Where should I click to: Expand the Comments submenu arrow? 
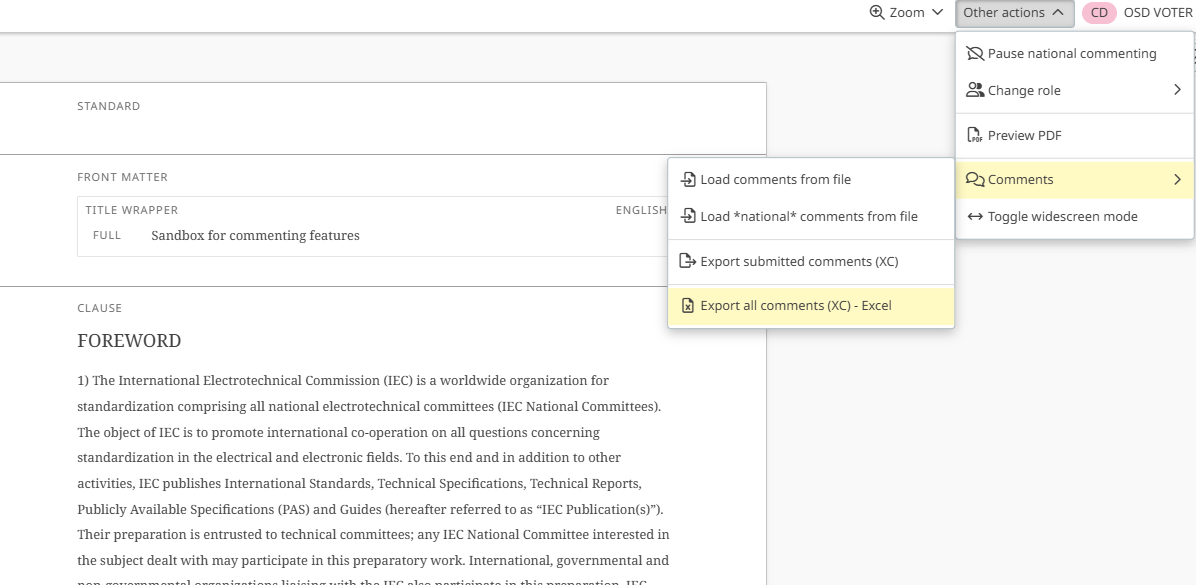click(1177, 180)
